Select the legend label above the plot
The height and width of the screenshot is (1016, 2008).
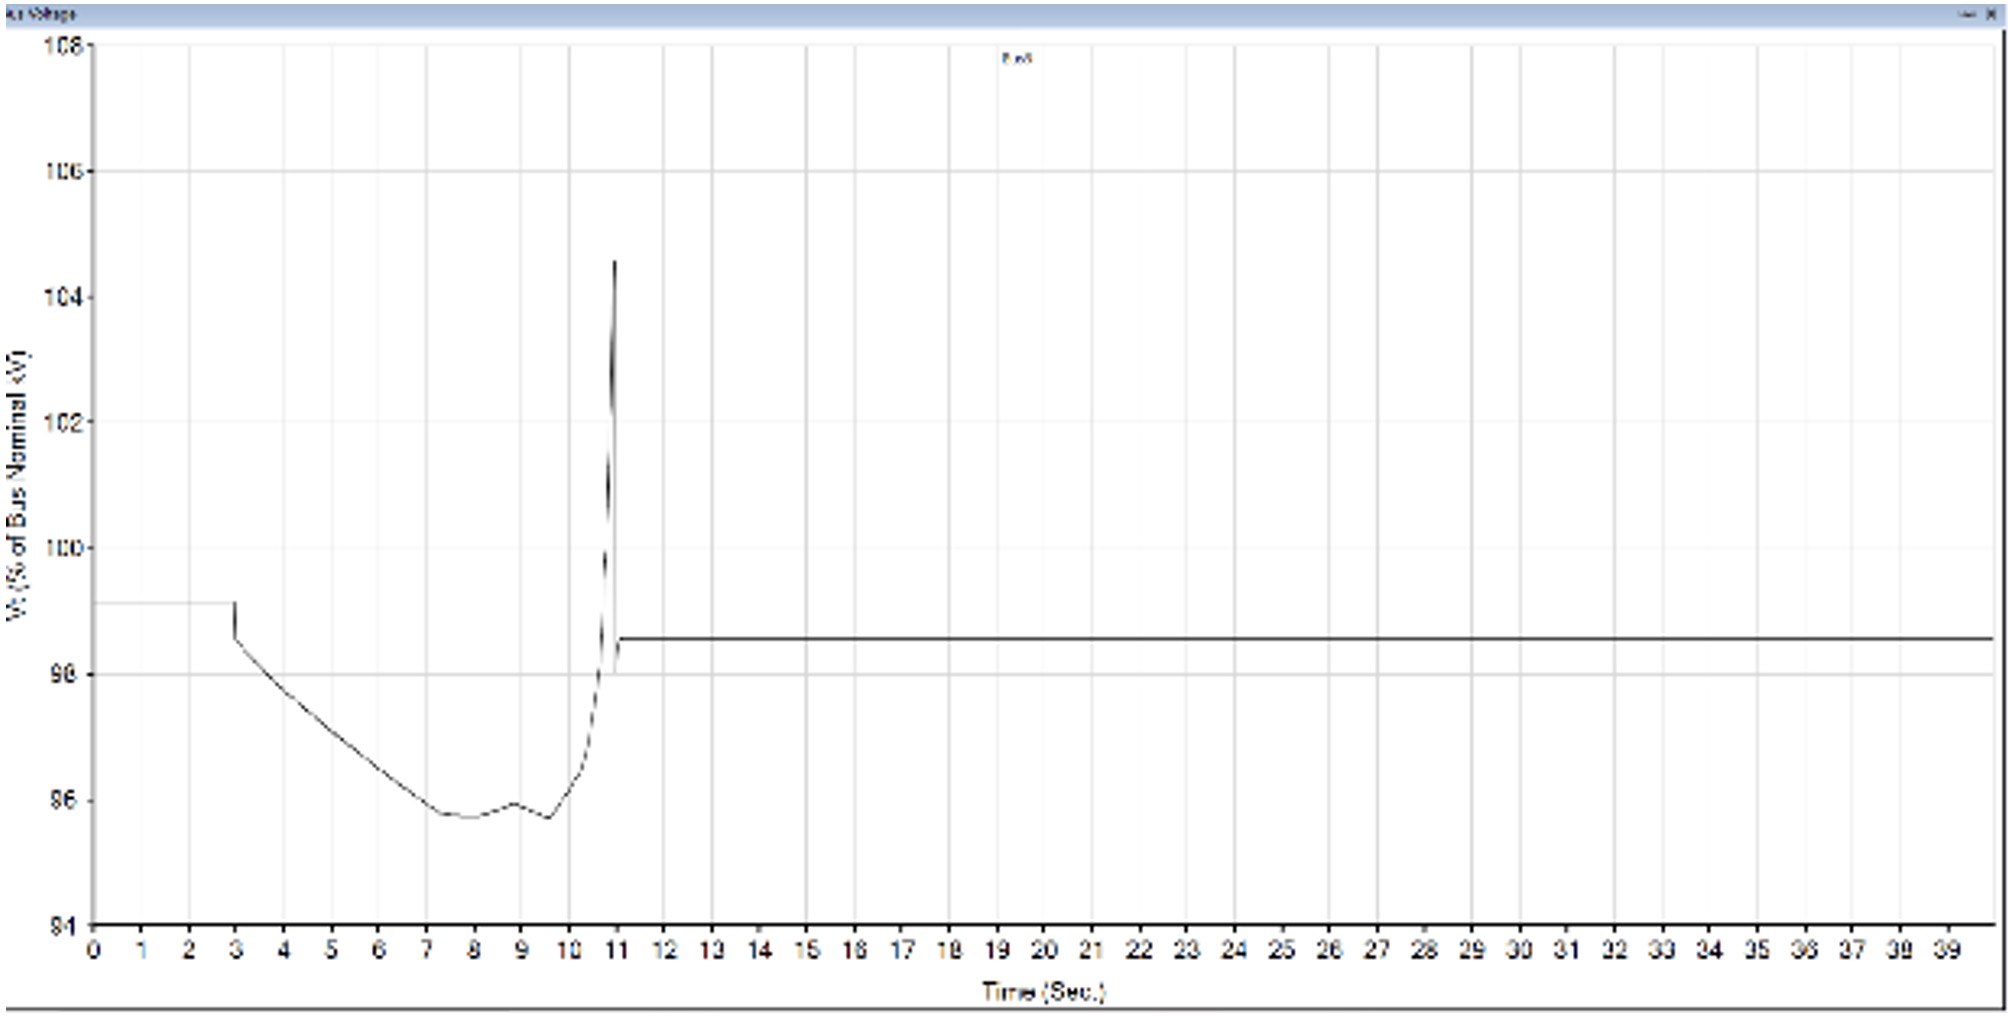click(1016, 59)
